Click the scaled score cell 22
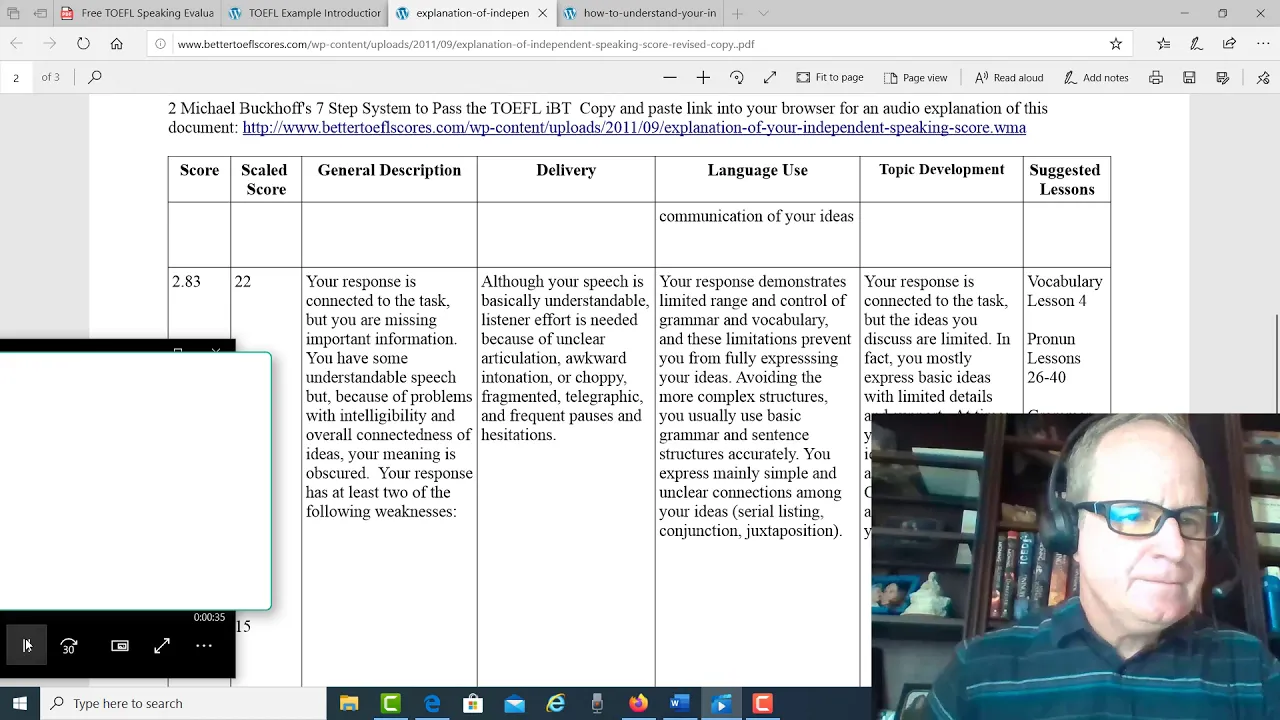 [x=243, y=281]
